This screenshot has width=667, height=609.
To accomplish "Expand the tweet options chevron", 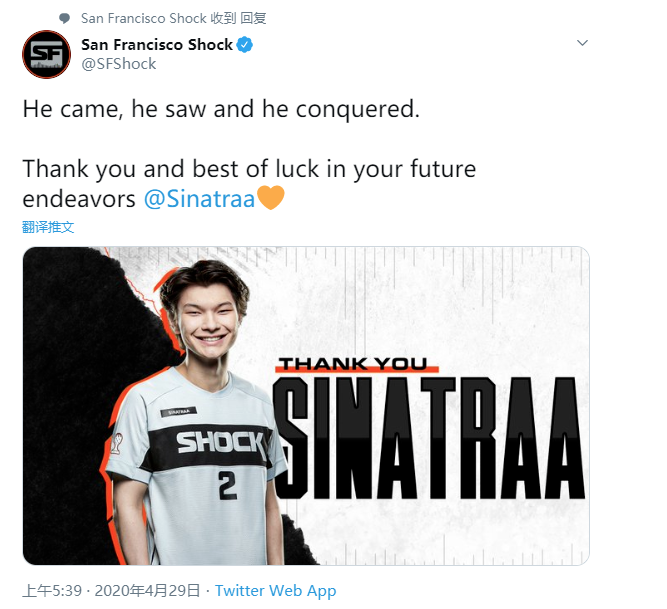I will (582, 43).
